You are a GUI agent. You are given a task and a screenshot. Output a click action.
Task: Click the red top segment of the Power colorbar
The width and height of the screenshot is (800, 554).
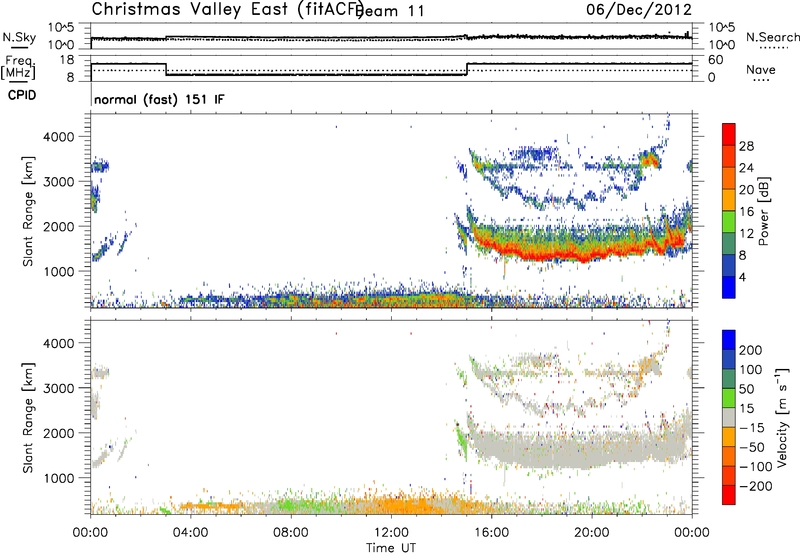click(x=729, y=135)
